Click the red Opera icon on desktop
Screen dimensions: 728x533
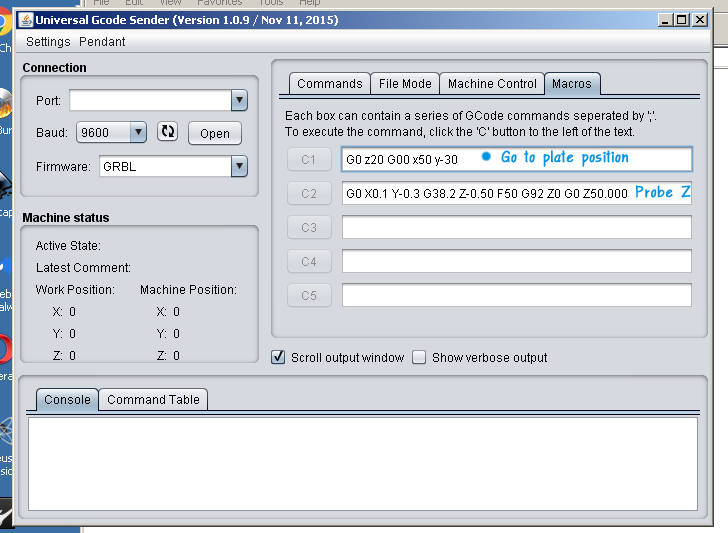[x=5, y=349]
